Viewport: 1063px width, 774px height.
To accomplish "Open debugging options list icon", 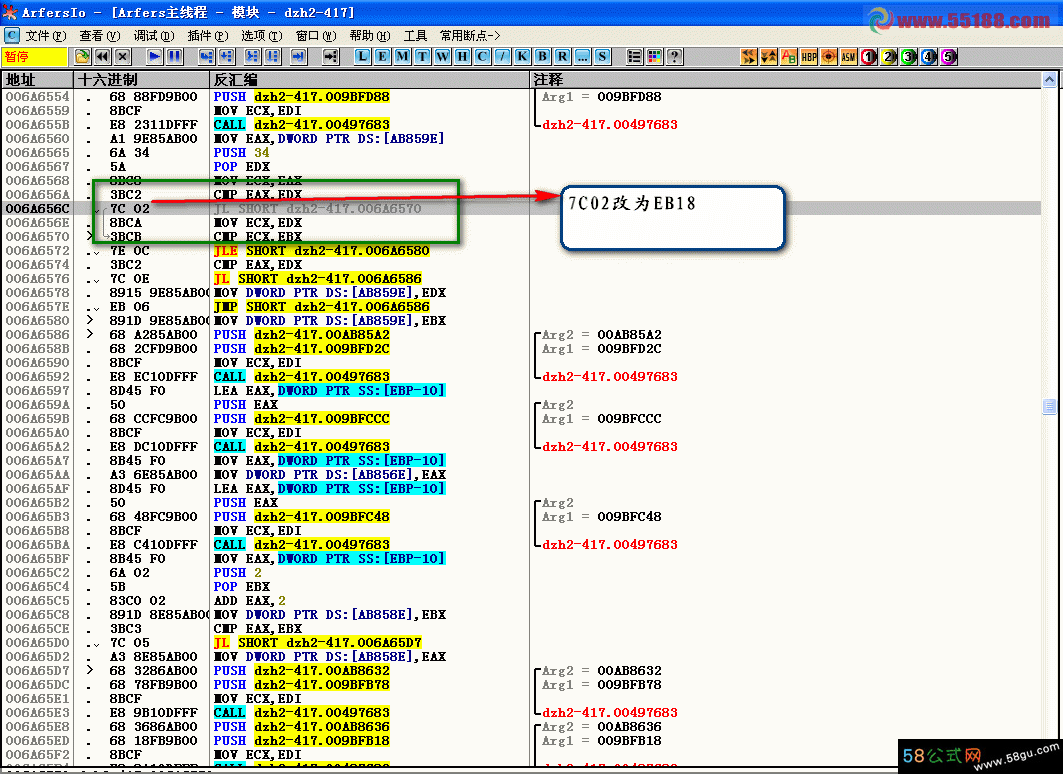I will [635, 57].
